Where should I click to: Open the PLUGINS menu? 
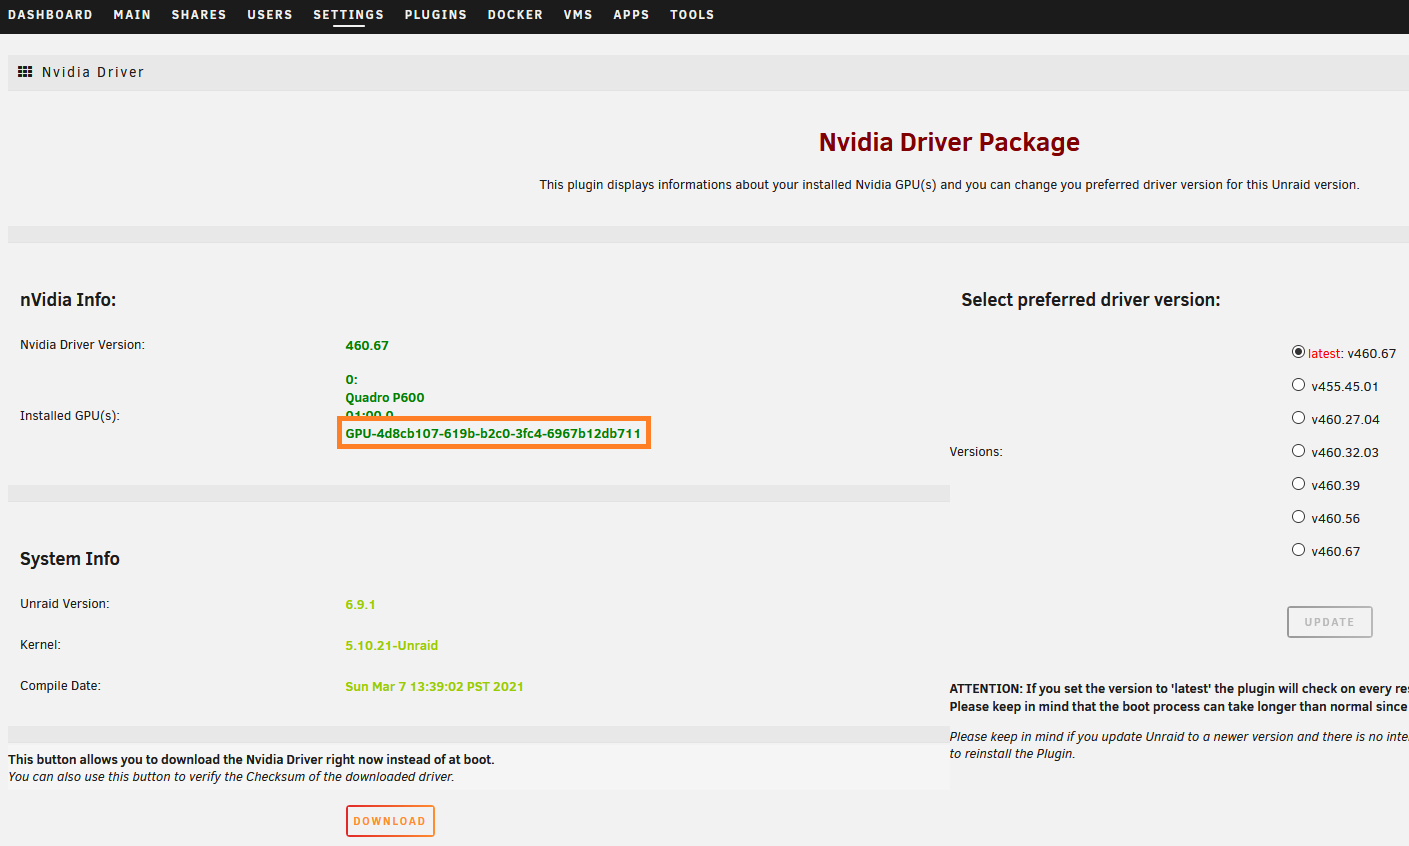click(435, 14)
